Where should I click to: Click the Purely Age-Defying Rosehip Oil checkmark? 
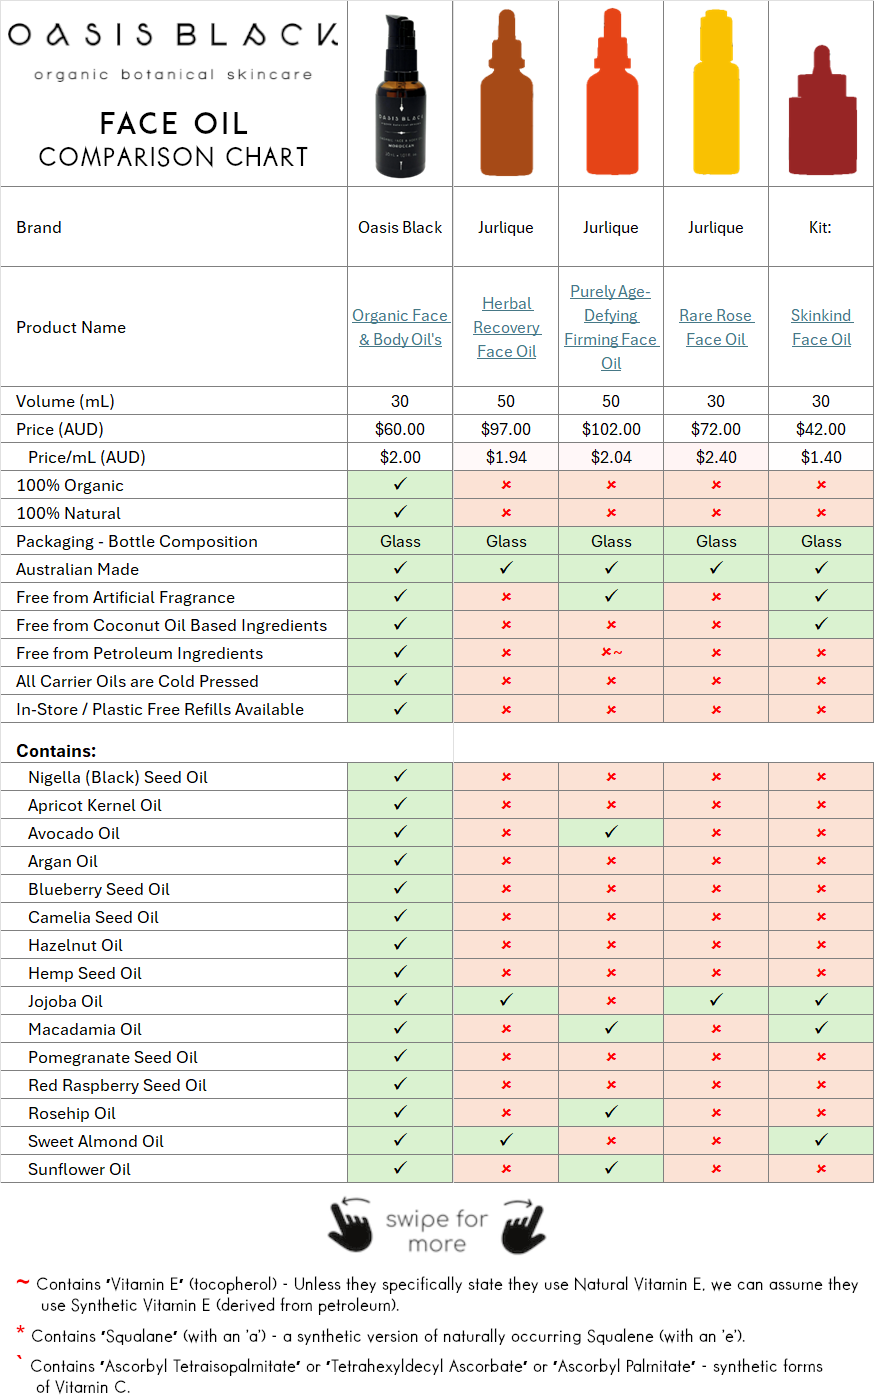click(611, 1112)
